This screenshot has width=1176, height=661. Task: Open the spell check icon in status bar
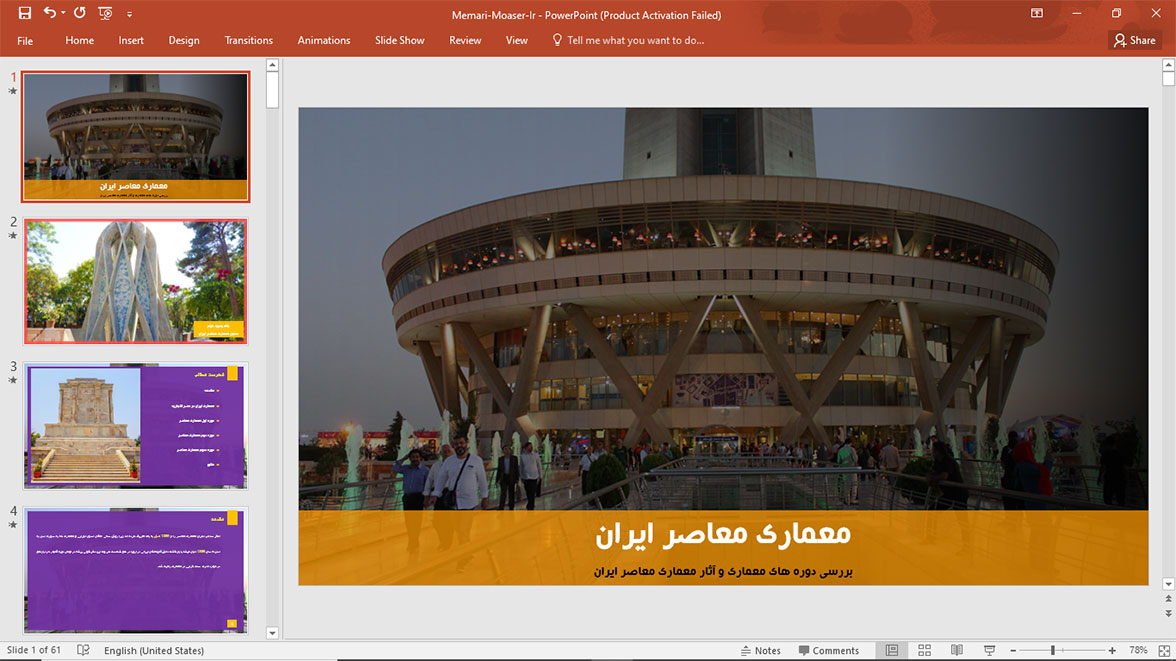point(83,650)
